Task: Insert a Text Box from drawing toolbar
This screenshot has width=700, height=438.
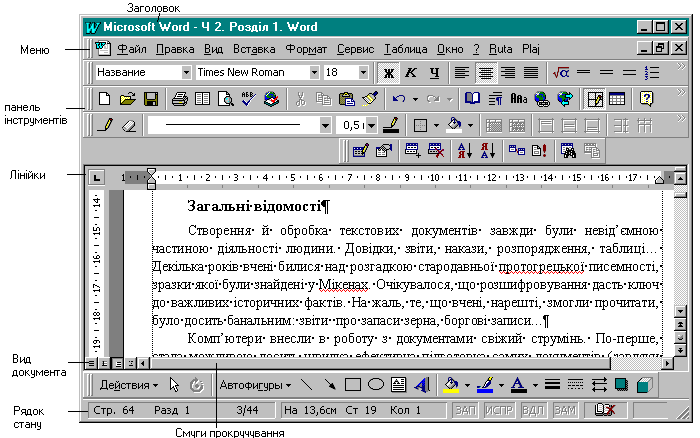Action: tap(398, 384)
